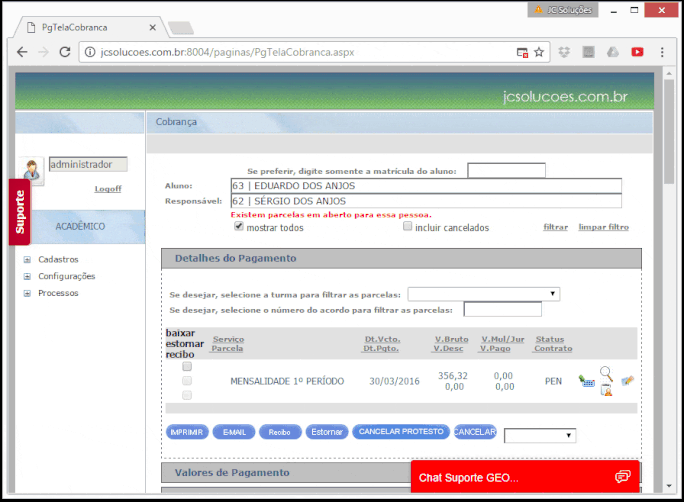Sort by the V.Mul/Jur column header
The image size is (684, 502).
pyautogui.click(x=503, y=339)
